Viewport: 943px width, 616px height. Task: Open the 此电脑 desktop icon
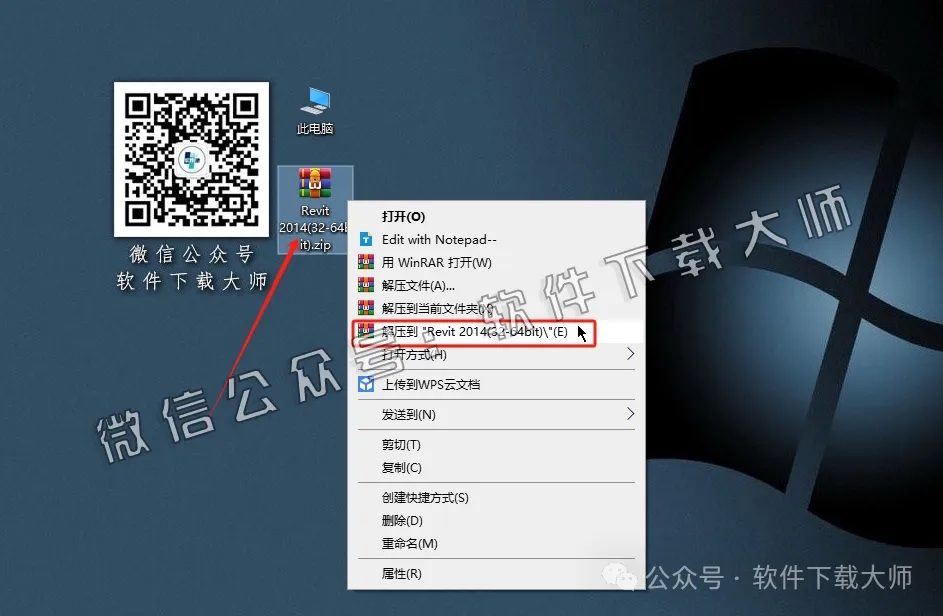pos(313,103)
